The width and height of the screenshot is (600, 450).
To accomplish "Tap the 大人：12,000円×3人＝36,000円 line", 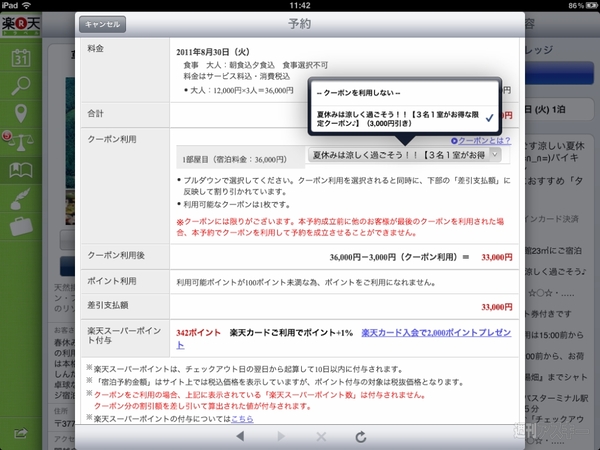I will 242,91.
